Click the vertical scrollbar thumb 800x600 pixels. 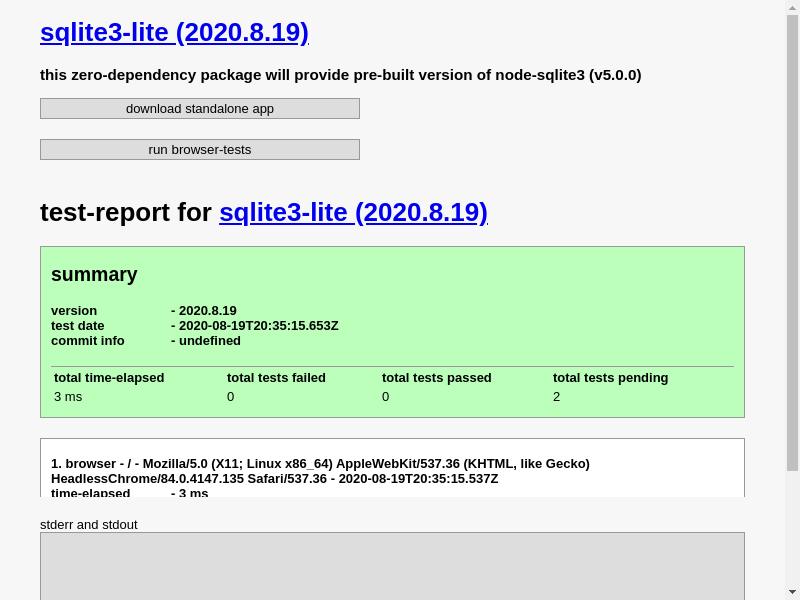[792, 243]
